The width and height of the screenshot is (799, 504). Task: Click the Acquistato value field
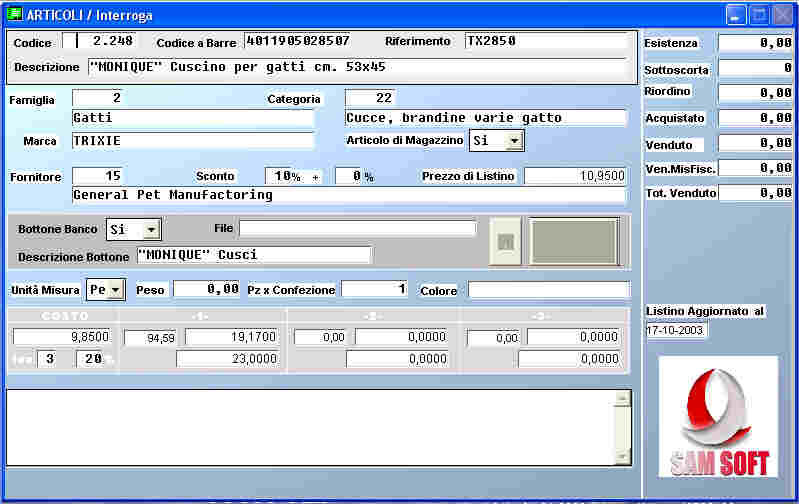[x=755, y=118]
